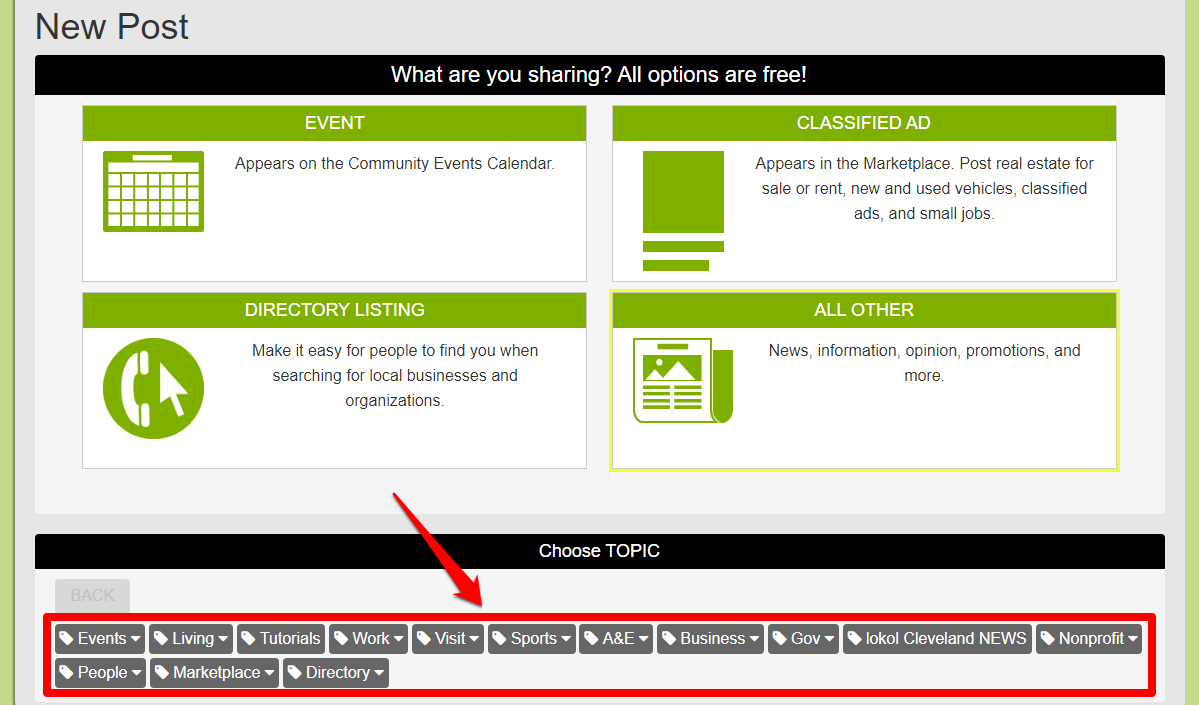Viewport: 1199px width, 705px height.
Task: Click the classified ad document icon
Action: 683,211
